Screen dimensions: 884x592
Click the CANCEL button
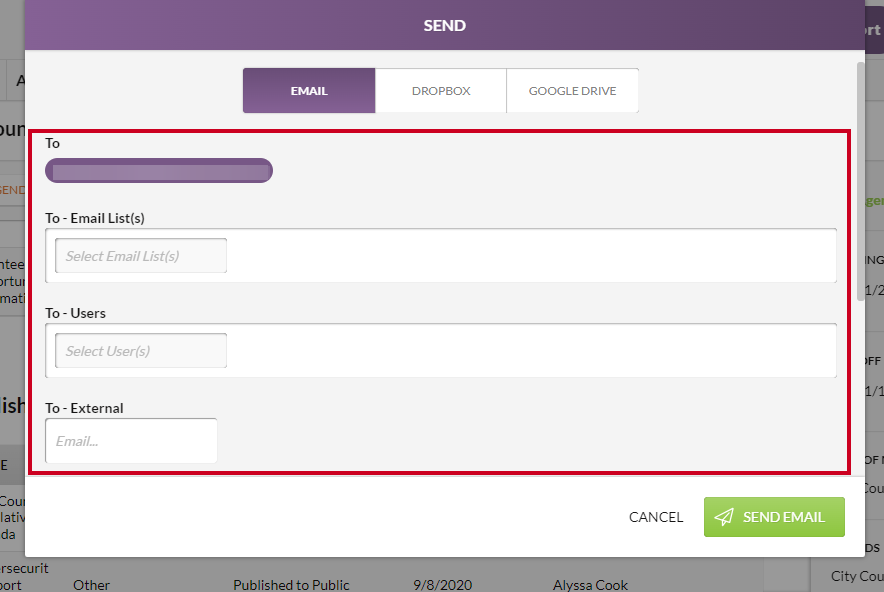click(x=656, y=517)
